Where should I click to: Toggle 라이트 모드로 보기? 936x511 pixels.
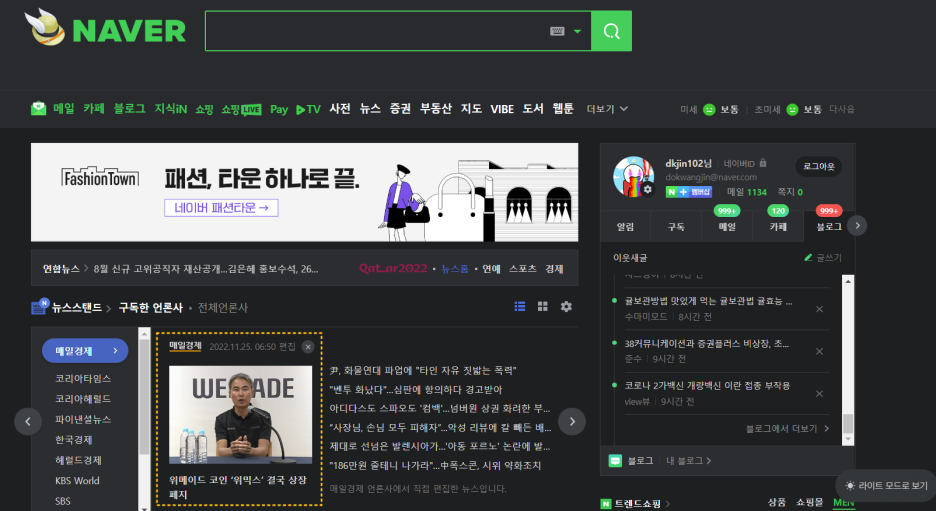click(x=886, y=485)
